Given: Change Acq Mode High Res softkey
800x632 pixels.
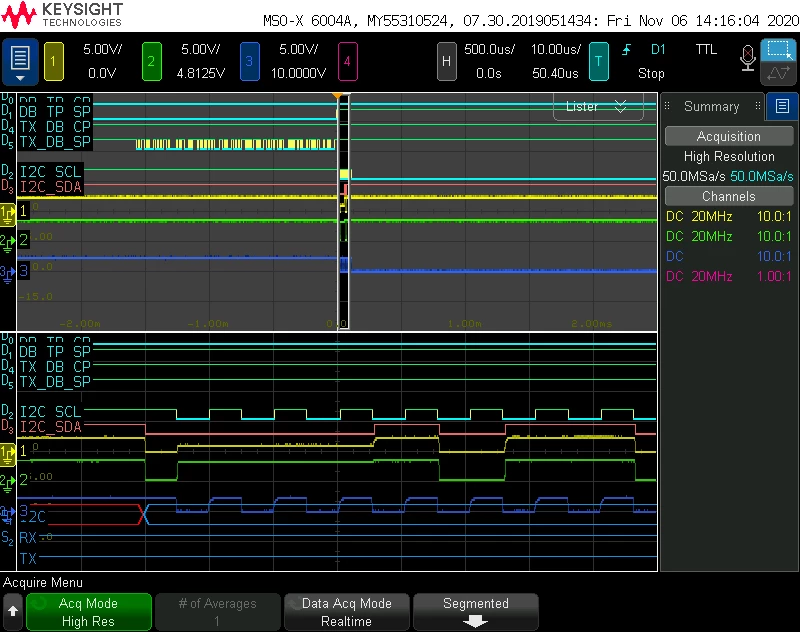Looking at the screenshot, I should coord(89,612).
